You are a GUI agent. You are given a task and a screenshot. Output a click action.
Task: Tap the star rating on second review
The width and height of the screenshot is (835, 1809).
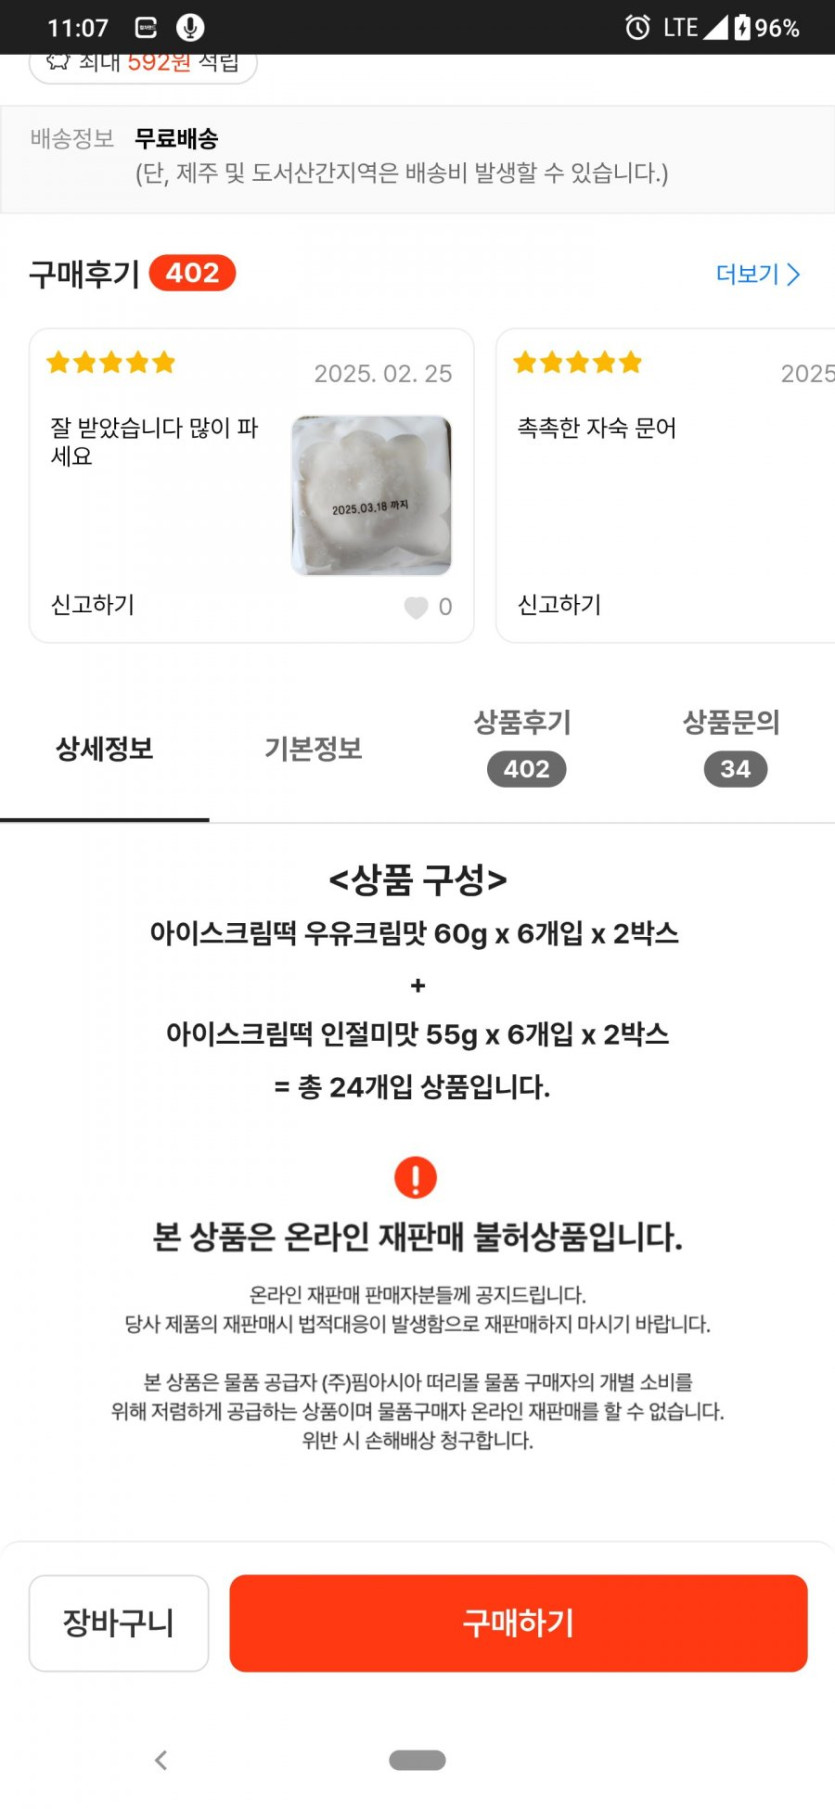577,362
